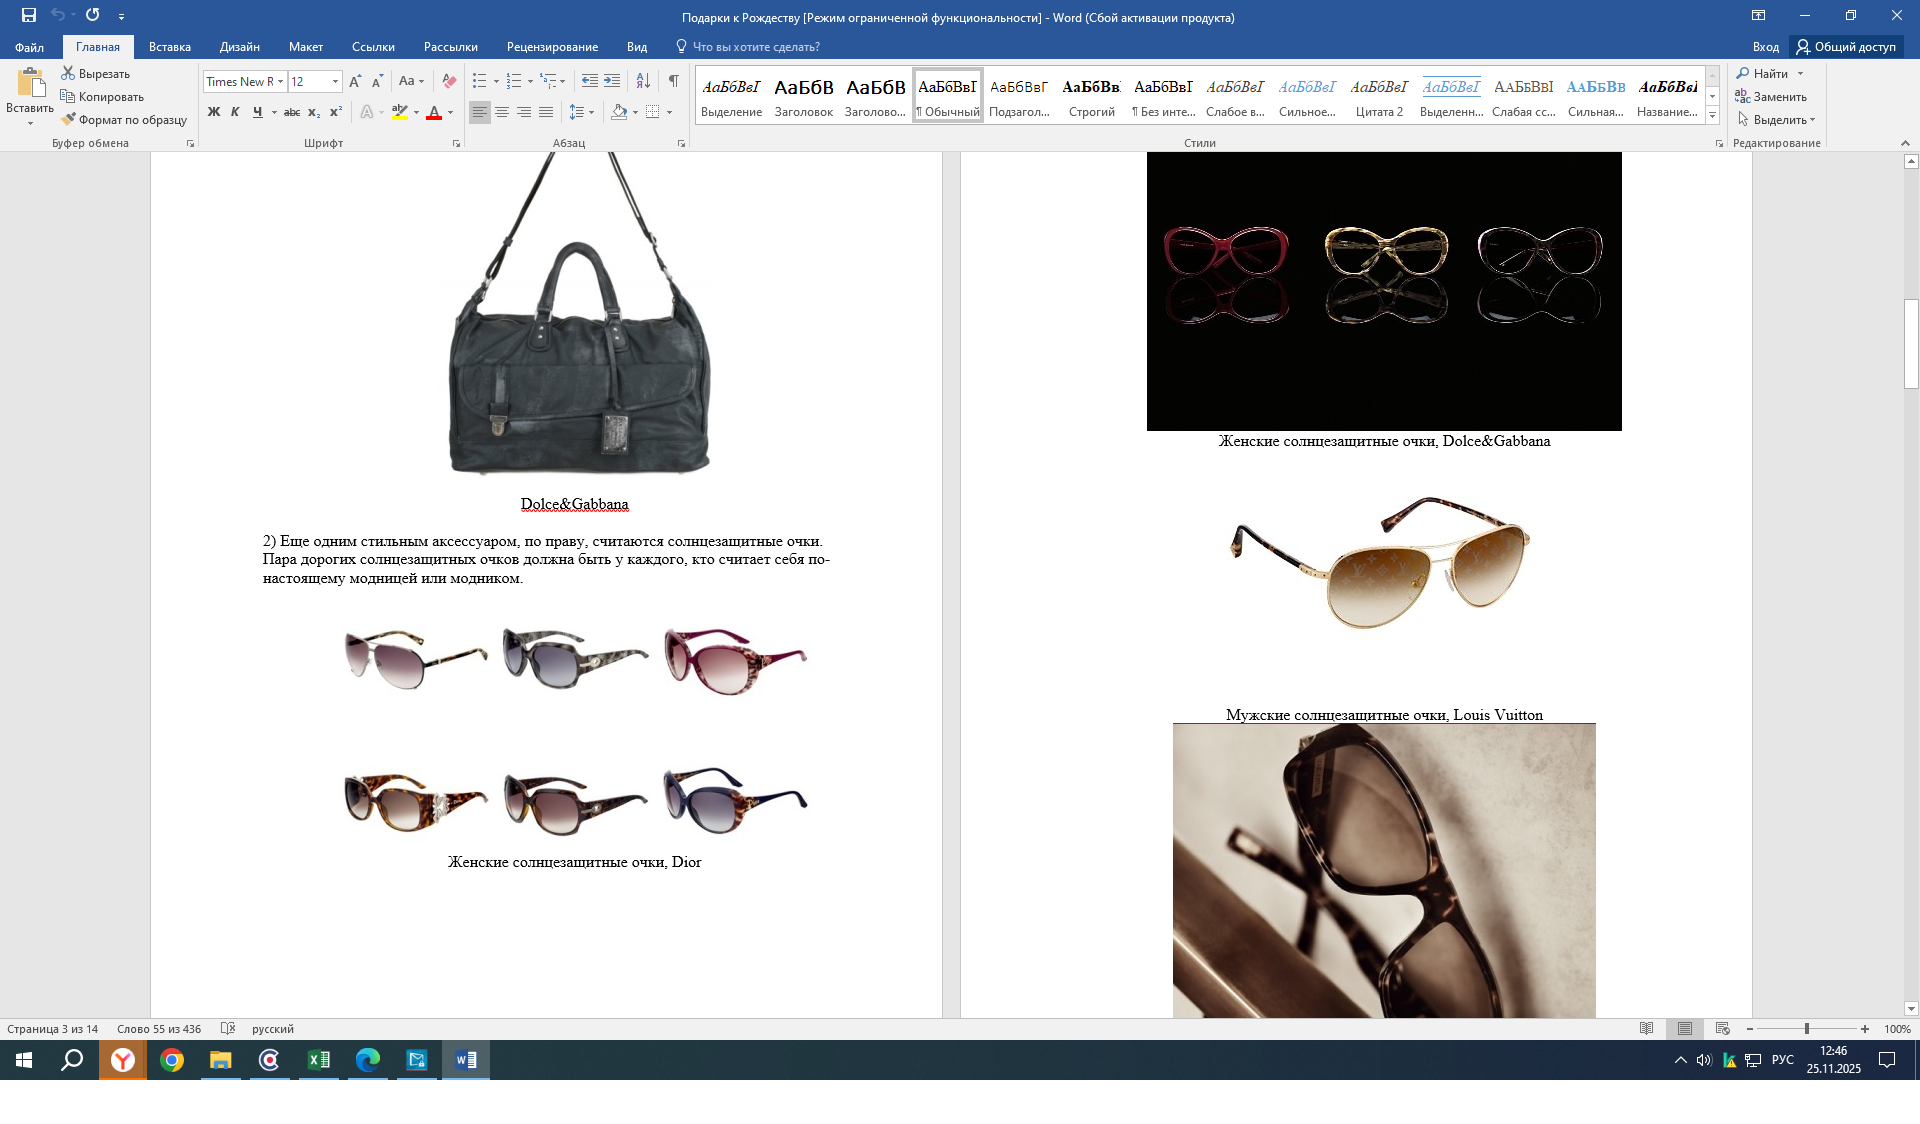Open Excel from the taskbar
Viewport: 1920px width, 1124px height.
pos(319,1060)
